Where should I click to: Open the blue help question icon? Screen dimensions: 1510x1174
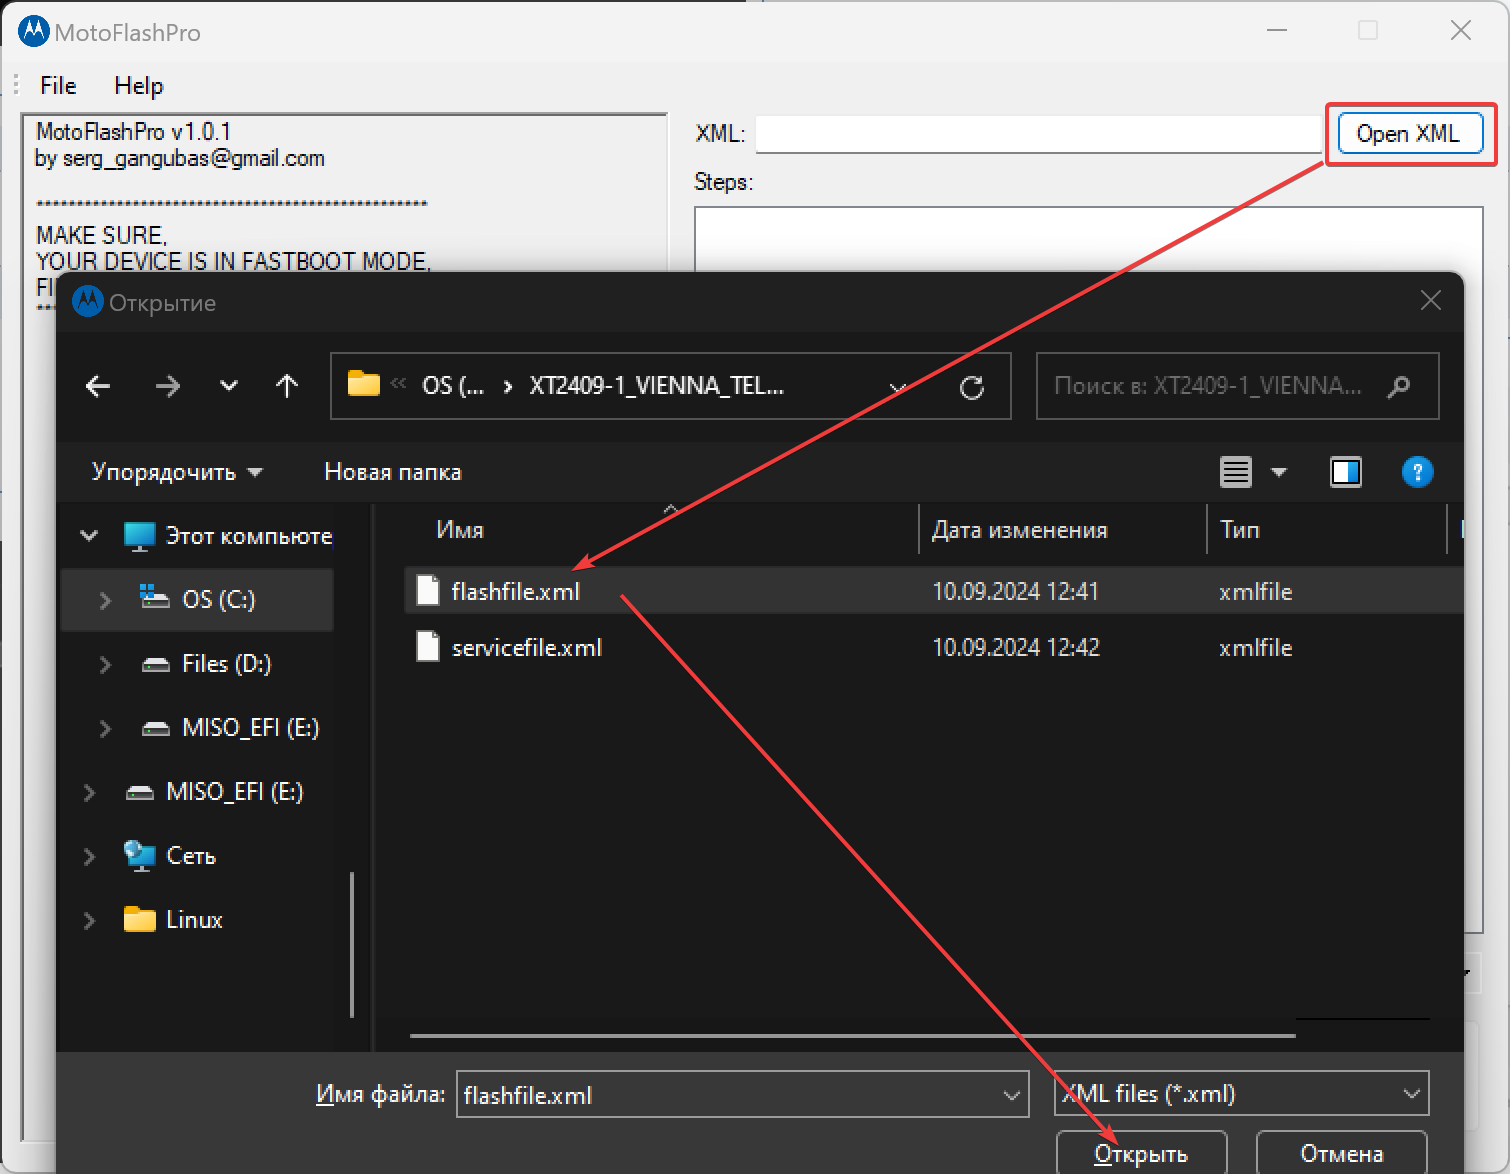point(1417,472)
